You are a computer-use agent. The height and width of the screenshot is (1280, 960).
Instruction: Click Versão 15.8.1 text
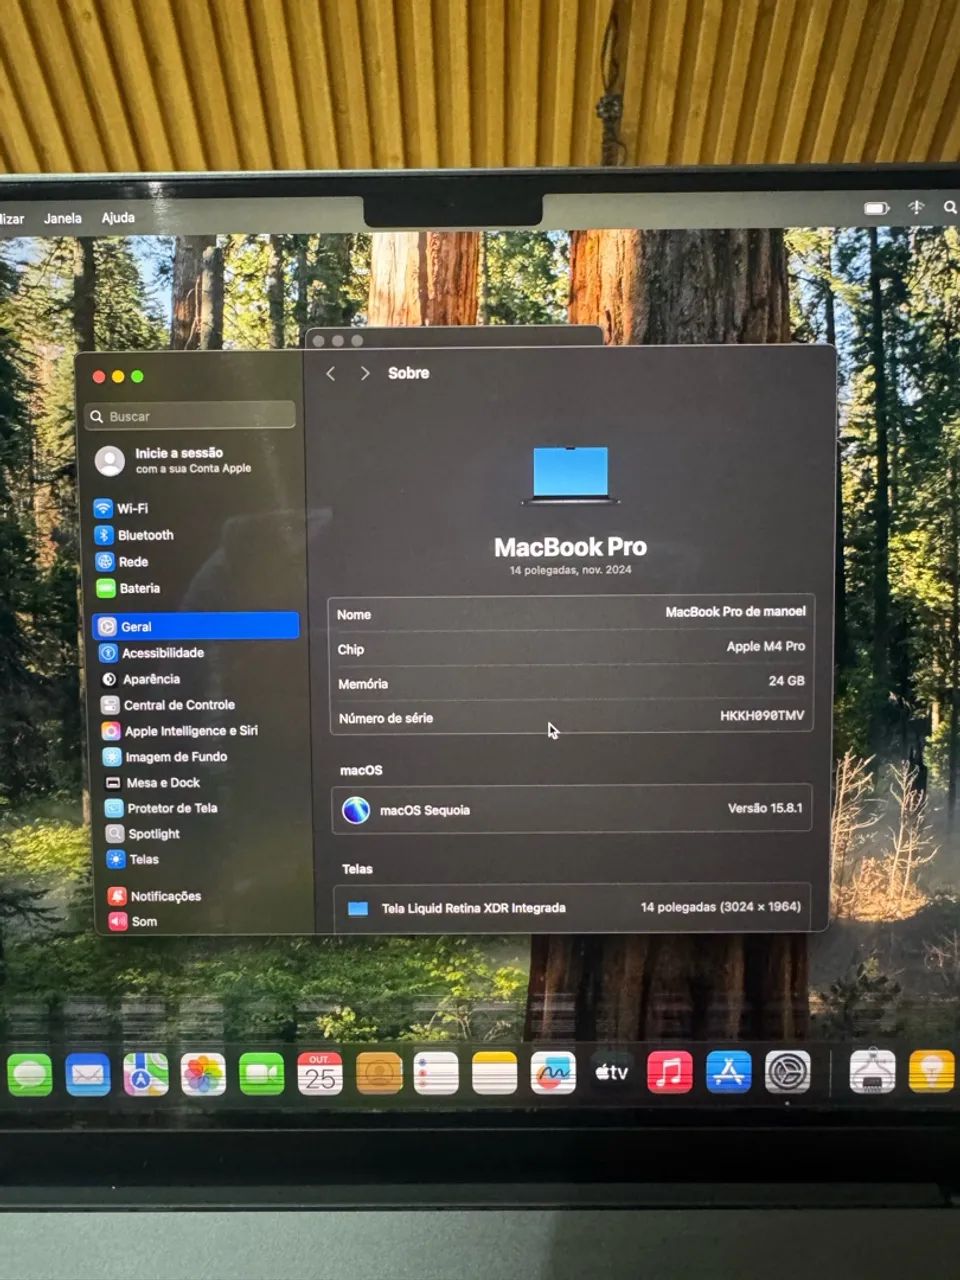tap(765, 808)
